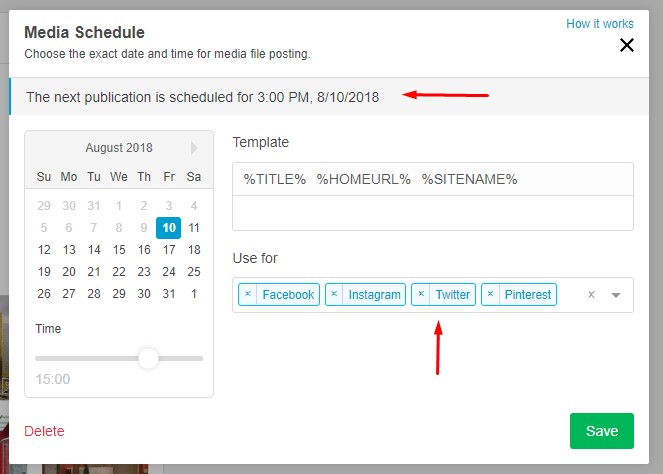Screen dimensions: 663x474
Task: Select the highlighted date 10
Action: click(169, 228)
